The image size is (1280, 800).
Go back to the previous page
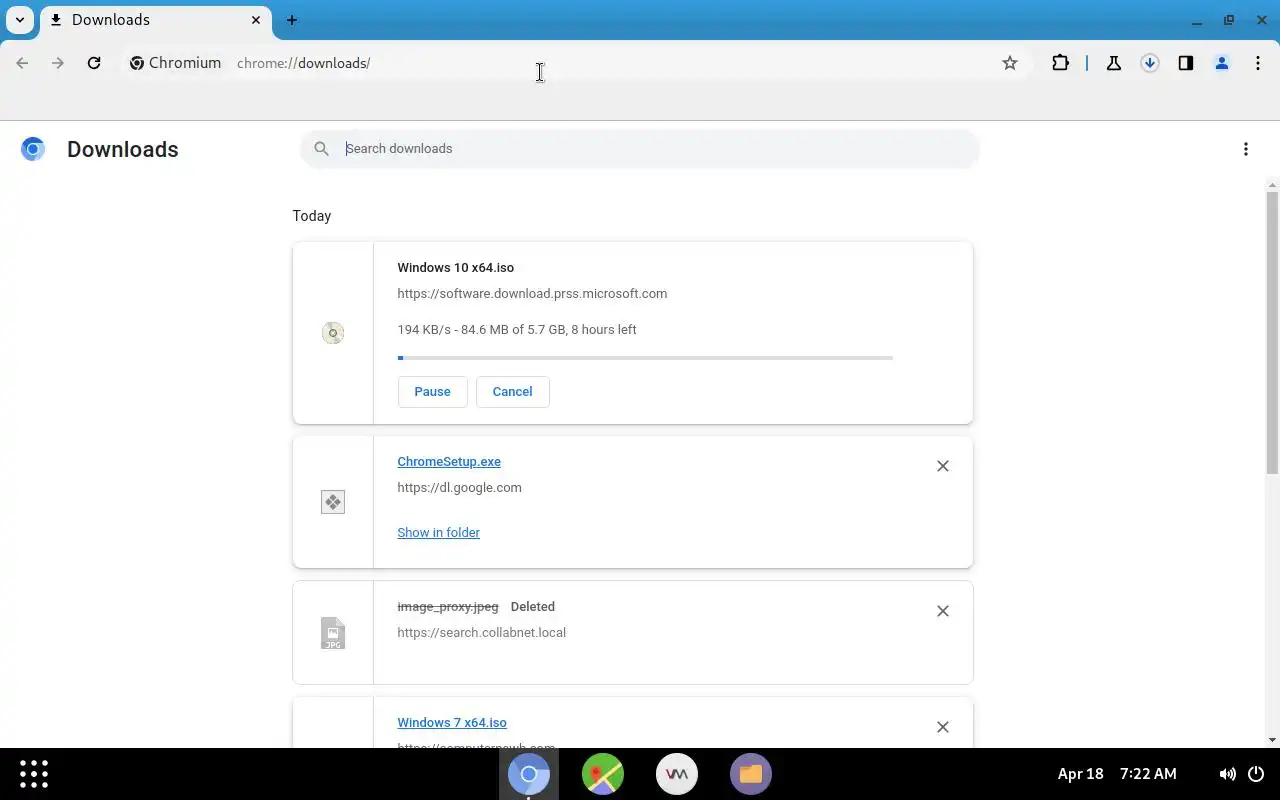tap(22, 63)
